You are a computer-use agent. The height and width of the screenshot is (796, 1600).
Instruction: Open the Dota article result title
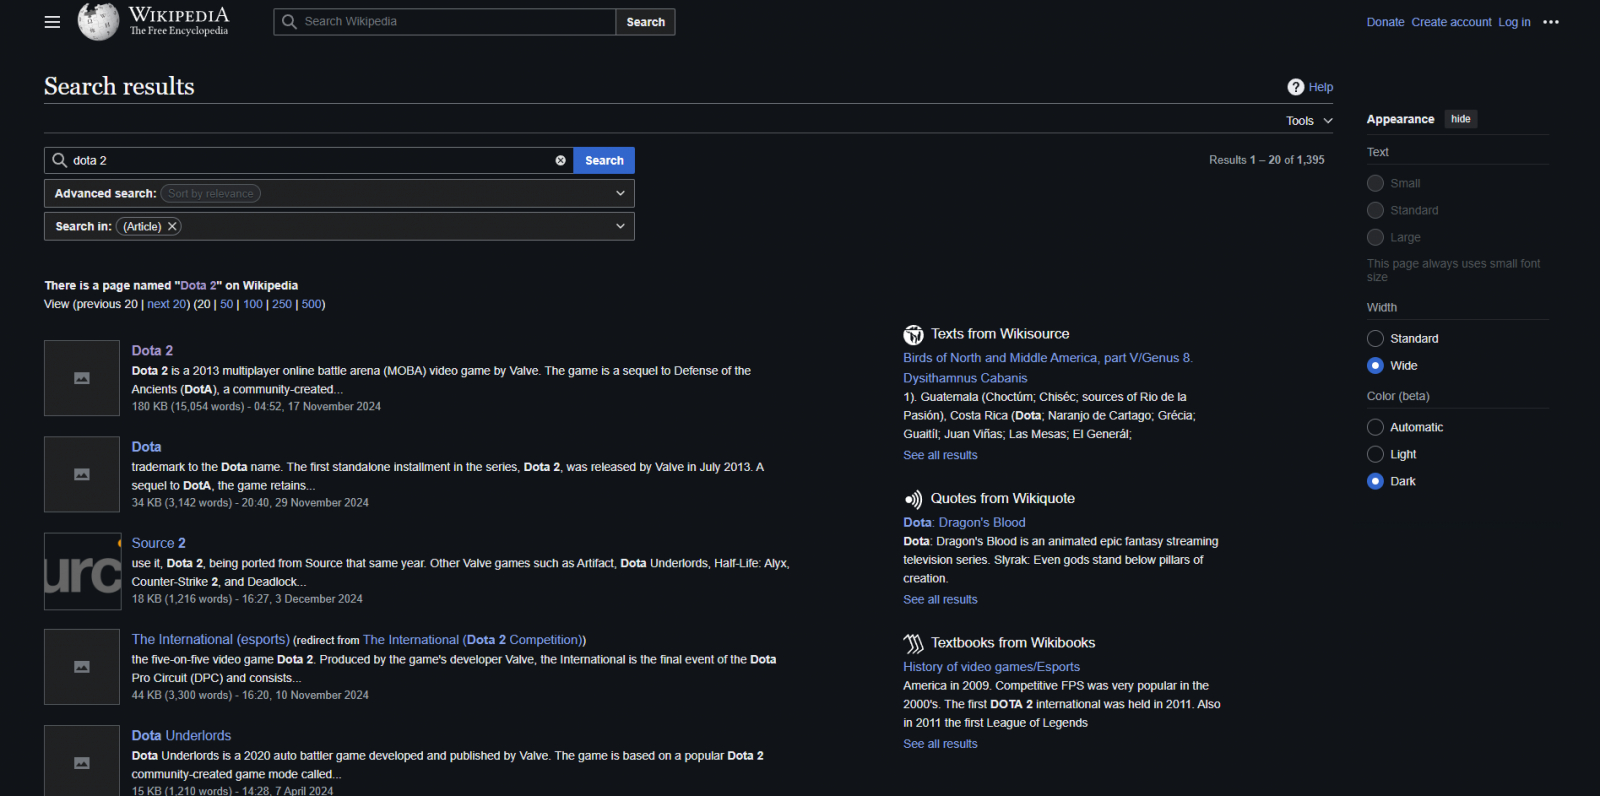(146, 447)
